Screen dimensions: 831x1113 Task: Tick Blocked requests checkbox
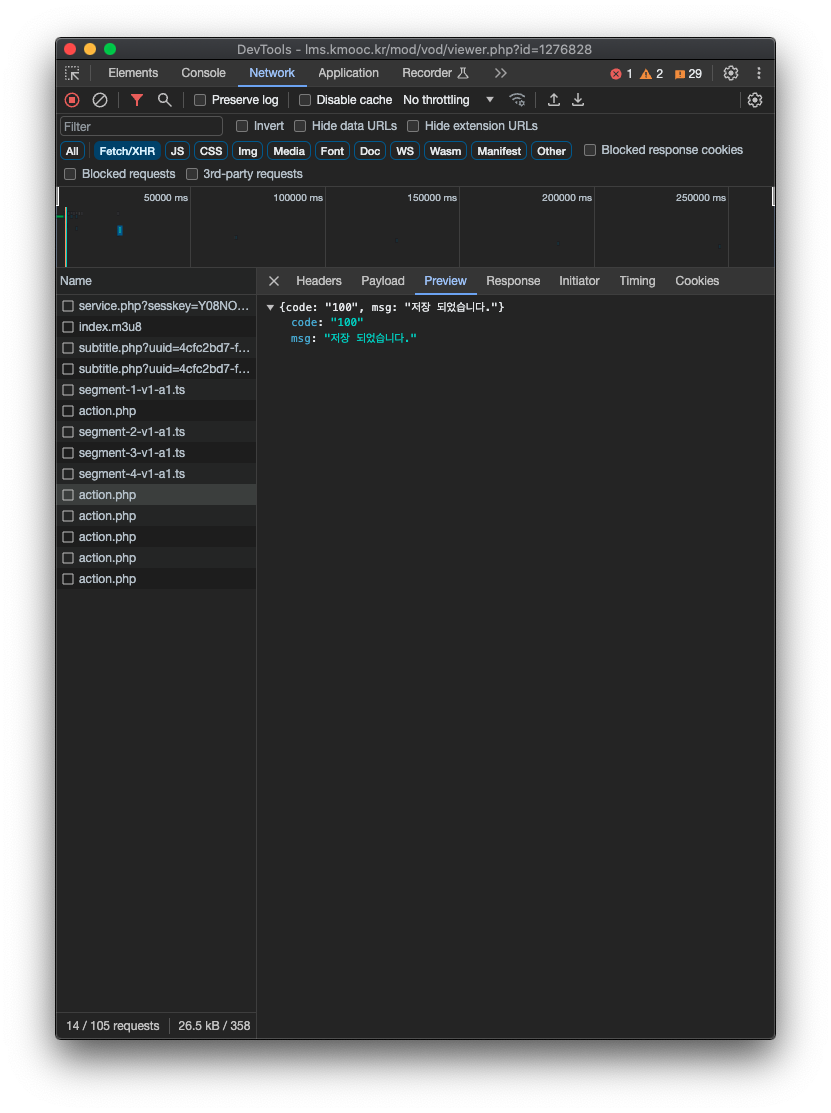70,175
